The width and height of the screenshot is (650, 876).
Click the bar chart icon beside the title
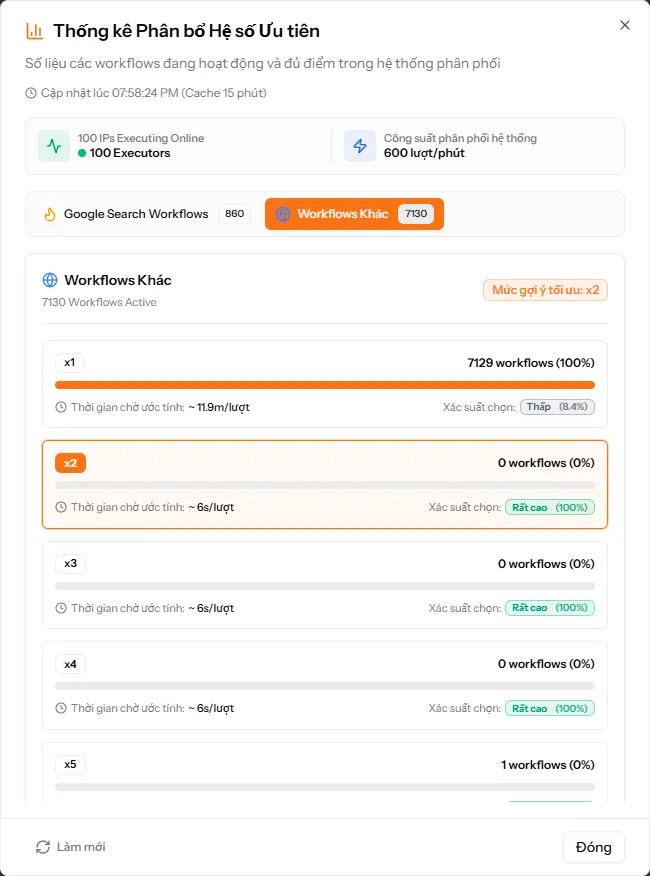click(x=34, y=31)
